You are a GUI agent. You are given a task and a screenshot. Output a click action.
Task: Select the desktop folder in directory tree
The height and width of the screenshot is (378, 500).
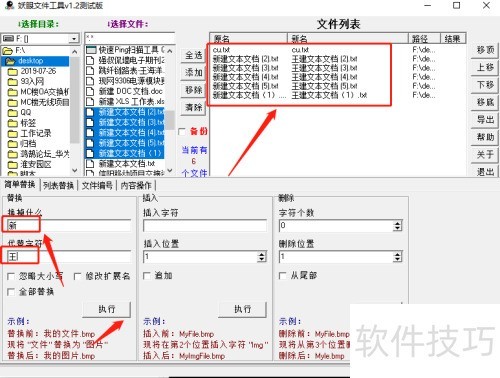[x=30, y=61]
